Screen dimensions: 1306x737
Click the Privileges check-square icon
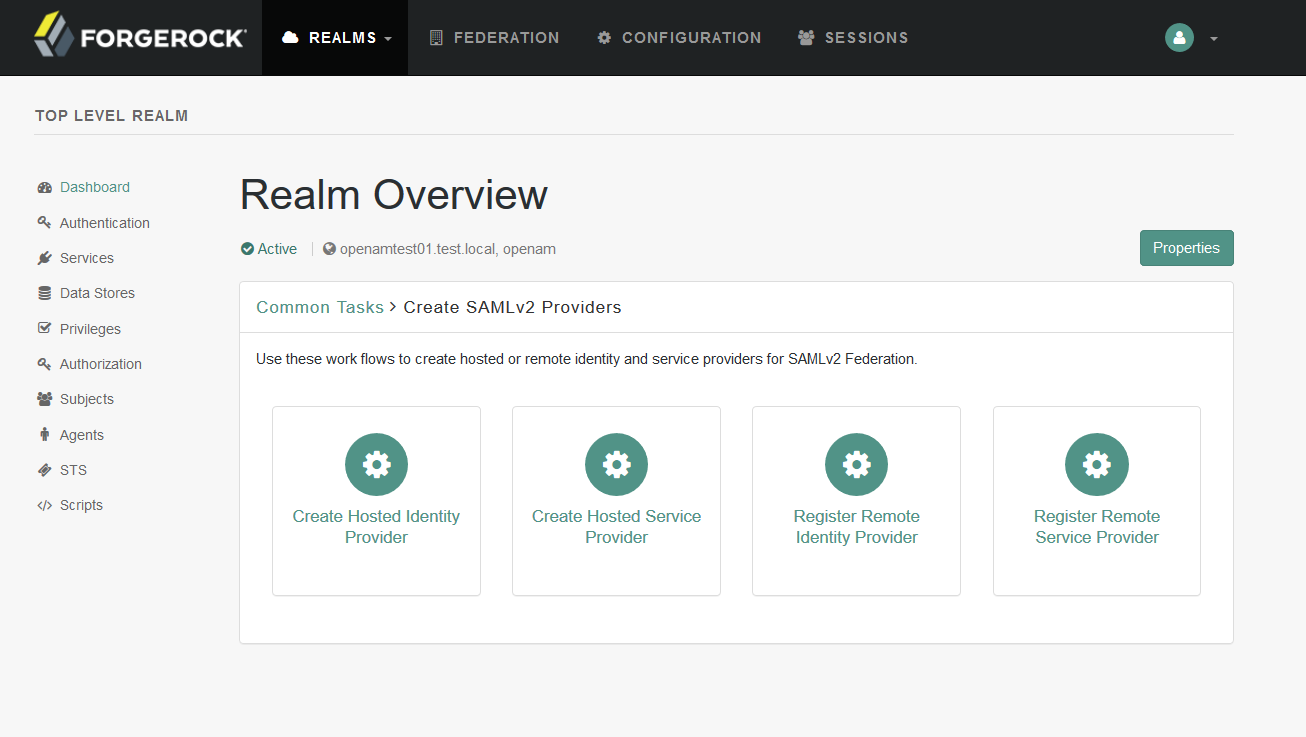pyautogui.click(x=44, y=328)
